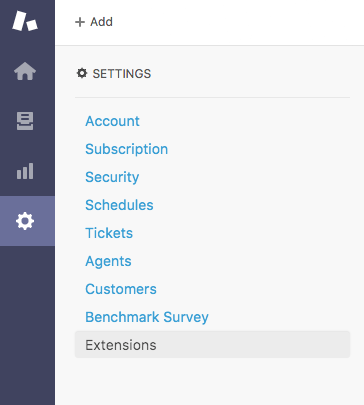Click the app logo in the sidebar
The image size is (364, 405).
click(x=25, y=21)
